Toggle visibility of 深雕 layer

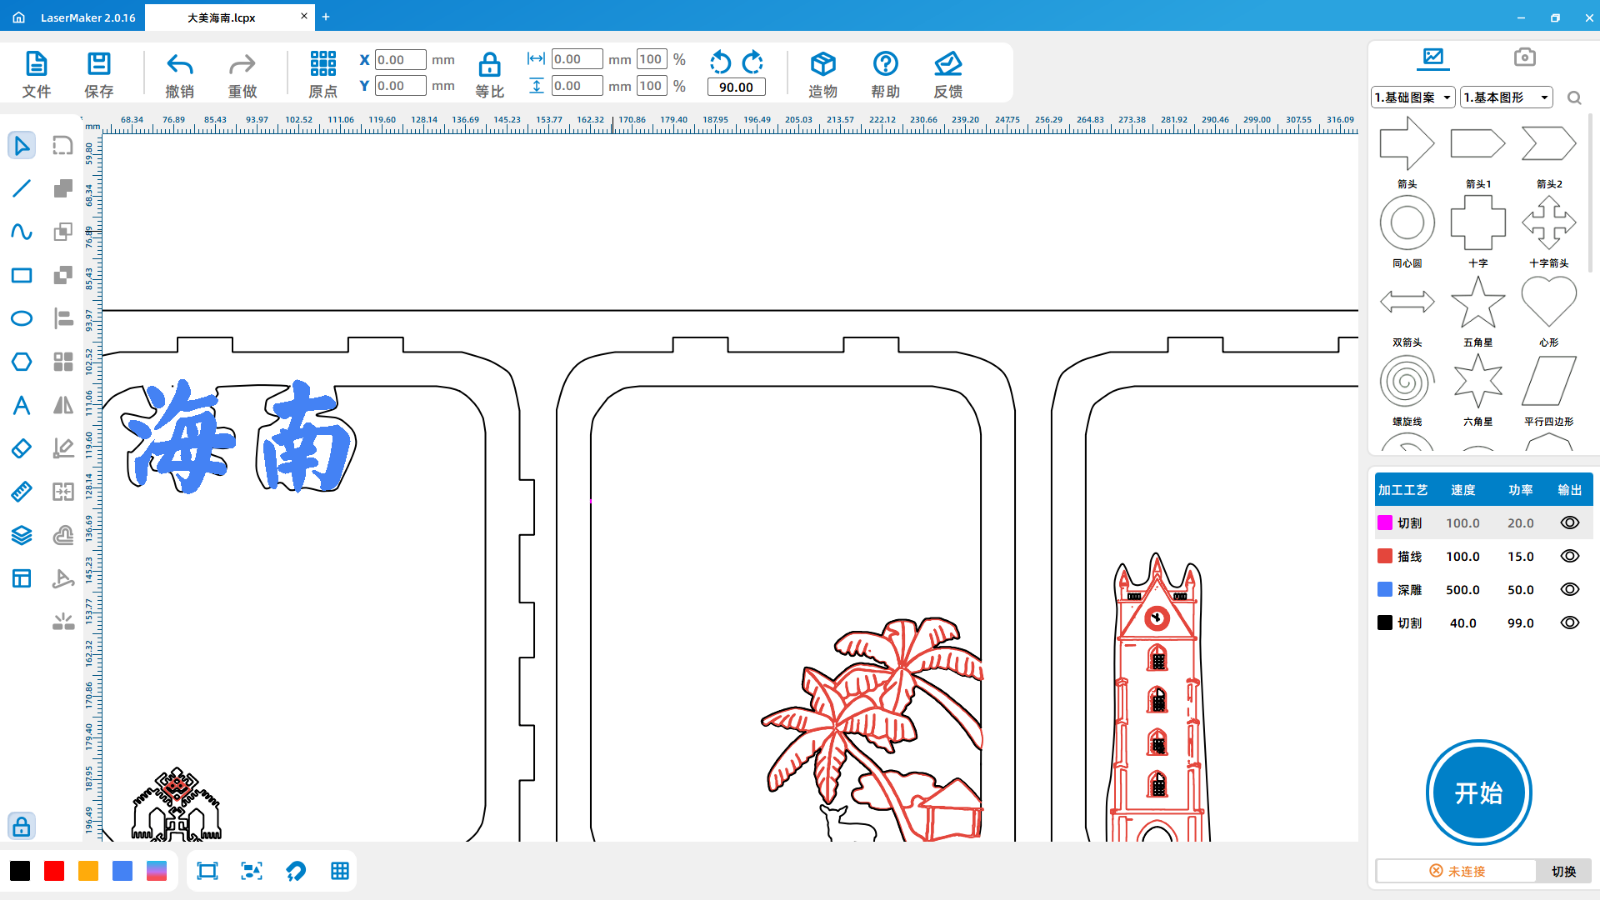click(1569, 590)
